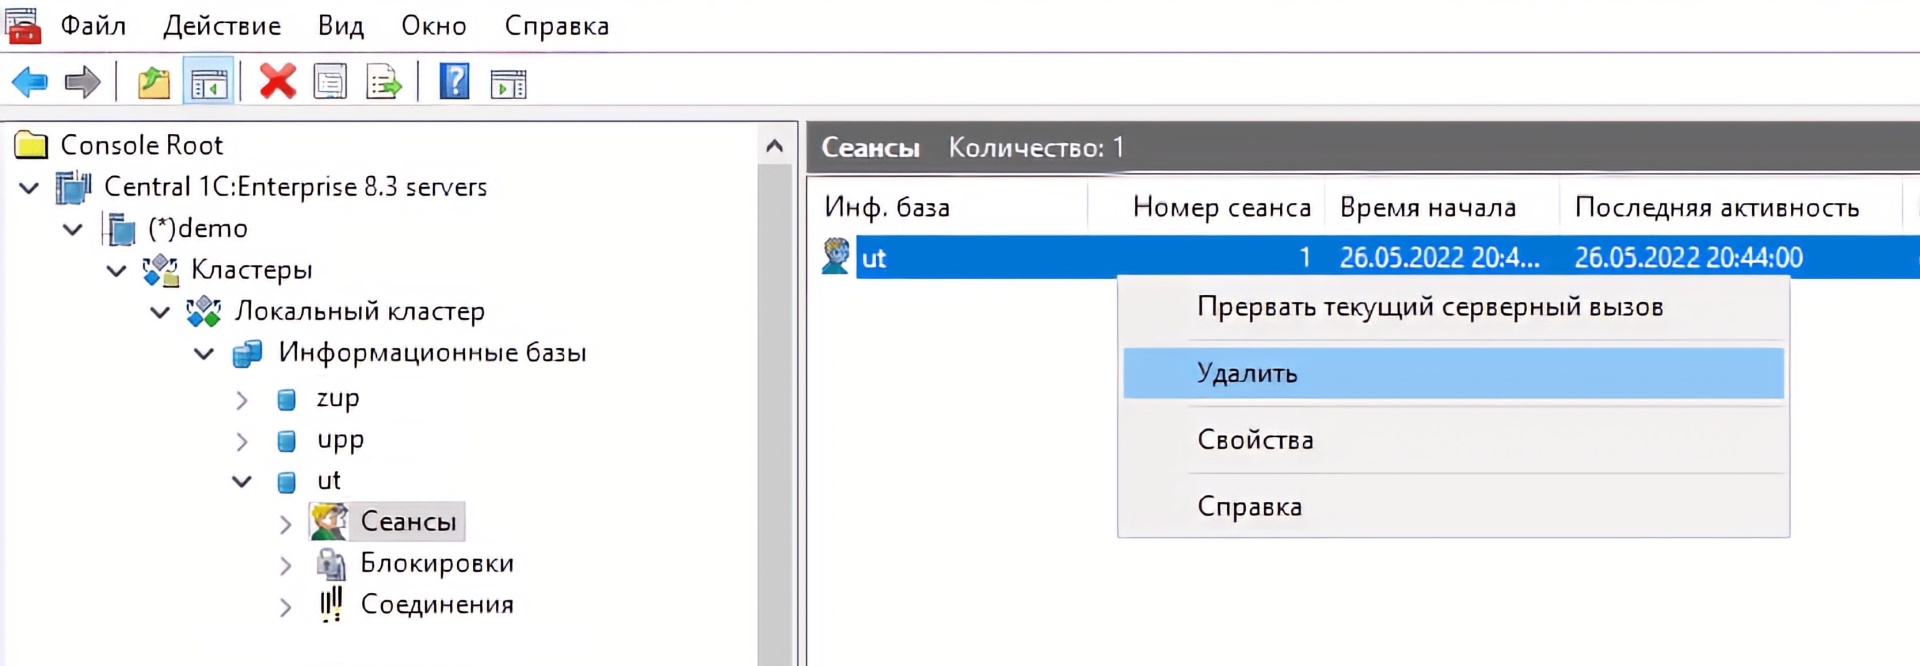Sort by the Инф. база column header
Screen dimensions: 1920x666
coord(948,207)
